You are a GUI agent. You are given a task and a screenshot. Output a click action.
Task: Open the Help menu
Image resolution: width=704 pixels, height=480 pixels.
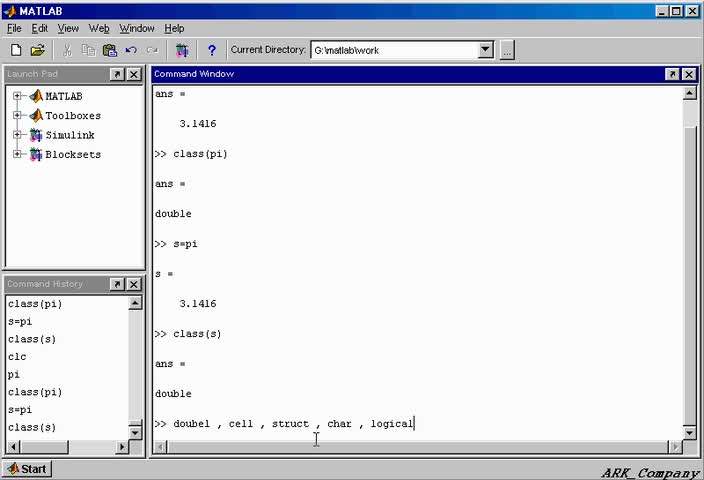point(174,29)
